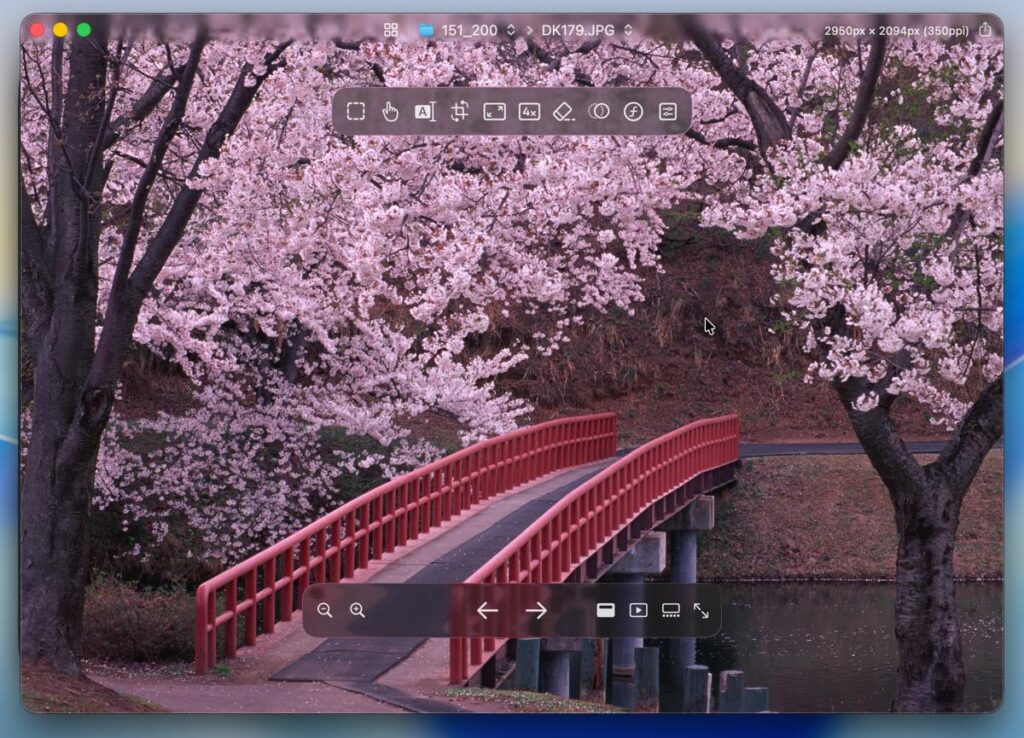Zoom in using the plus magnifier
Viewport: 1024px width, 738px height.
click(357, 610)
